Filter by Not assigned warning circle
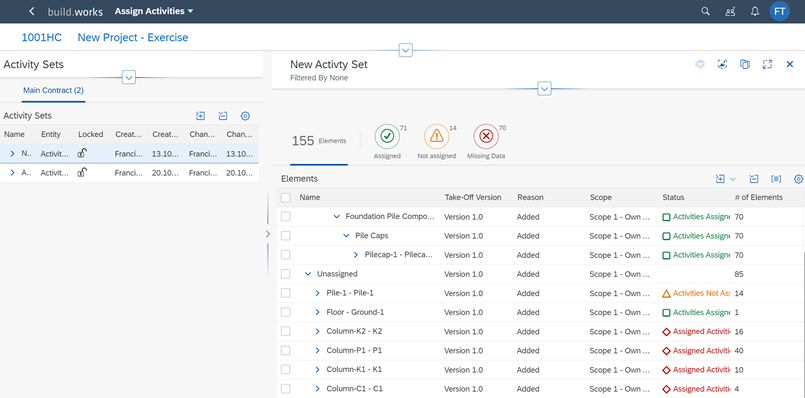The image size is (805, 398). (x=436, y=136)
